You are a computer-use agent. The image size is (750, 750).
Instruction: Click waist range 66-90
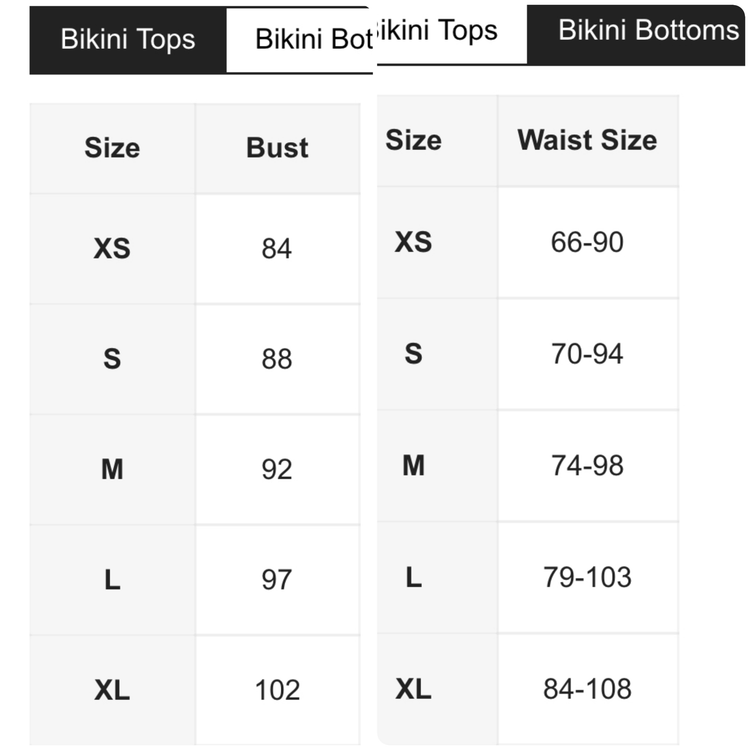tap(587, 242)
